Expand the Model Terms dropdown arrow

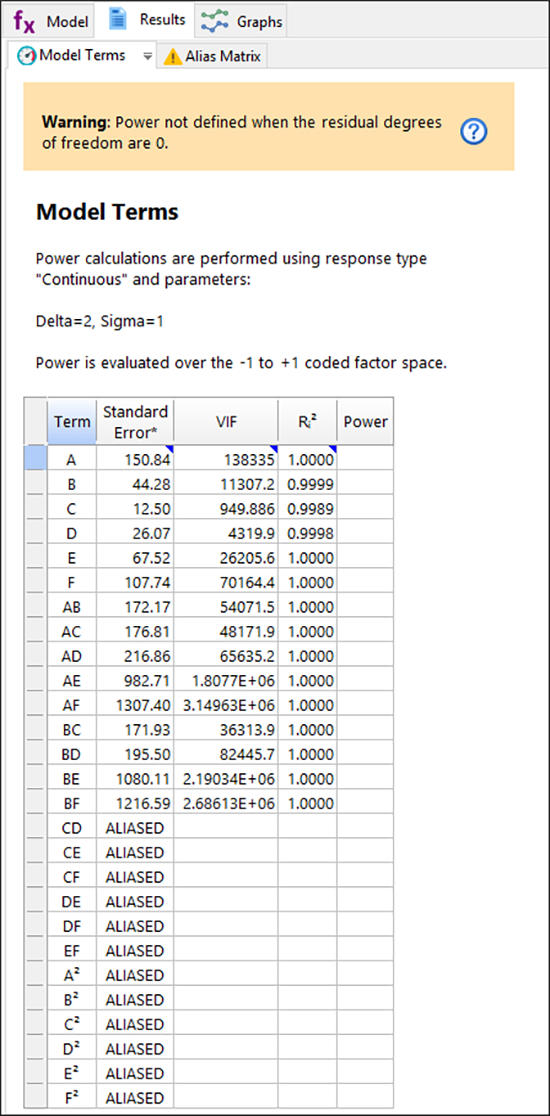[147, 56]
